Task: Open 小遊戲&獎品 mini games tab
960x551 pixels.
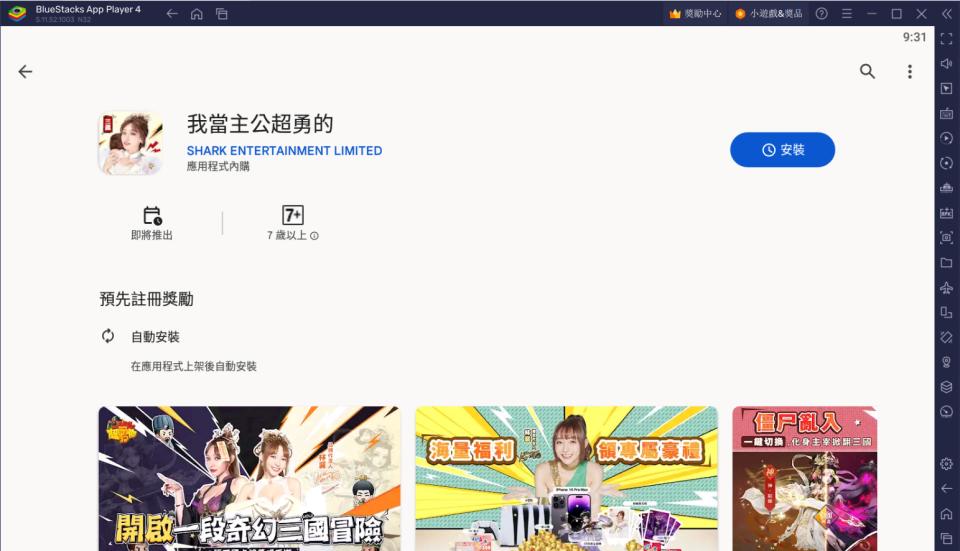Action: point(769,13)
